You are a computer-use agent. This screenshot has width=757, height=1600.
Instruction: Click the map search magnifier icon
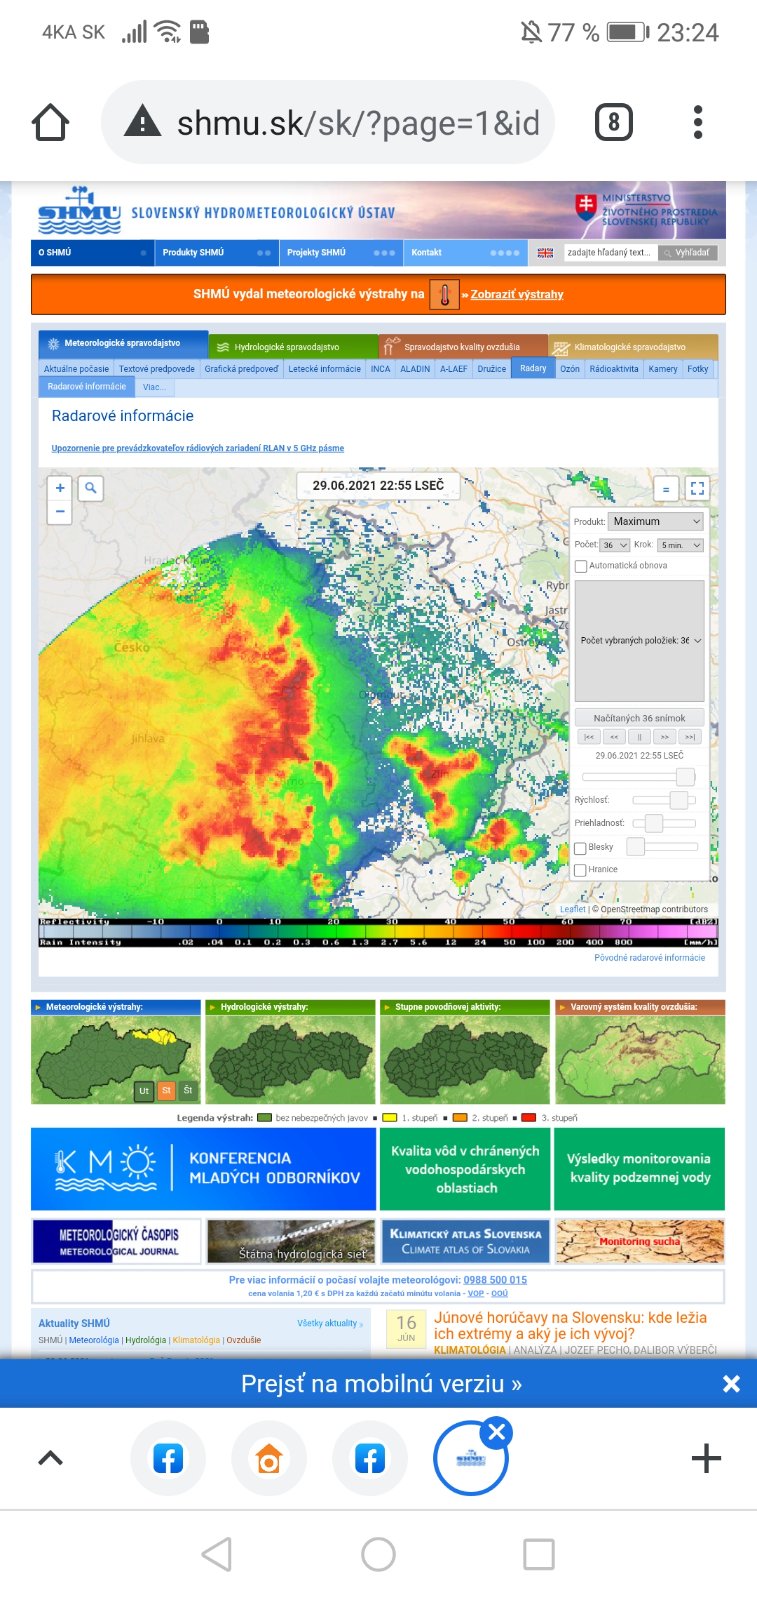pos(91,488)
